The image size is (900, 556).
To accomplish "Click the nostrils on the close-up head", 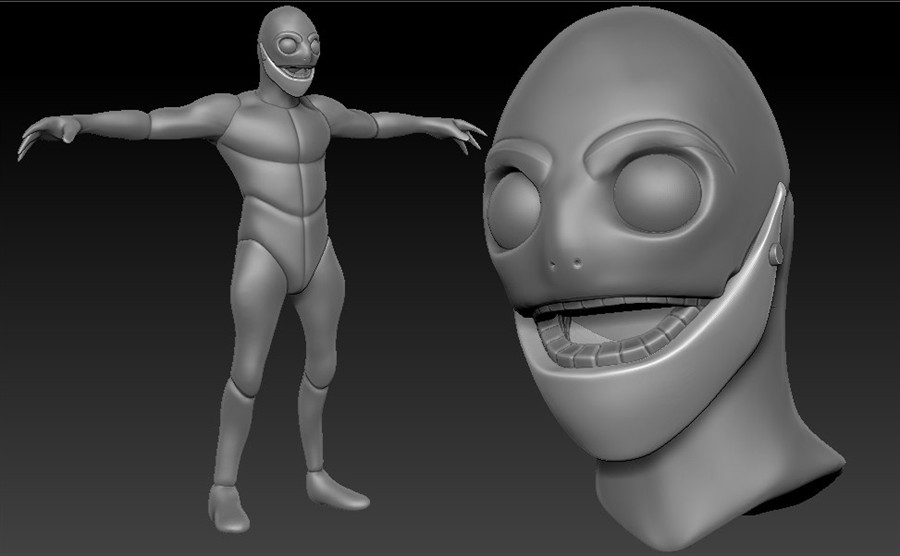I will (568, 265).
